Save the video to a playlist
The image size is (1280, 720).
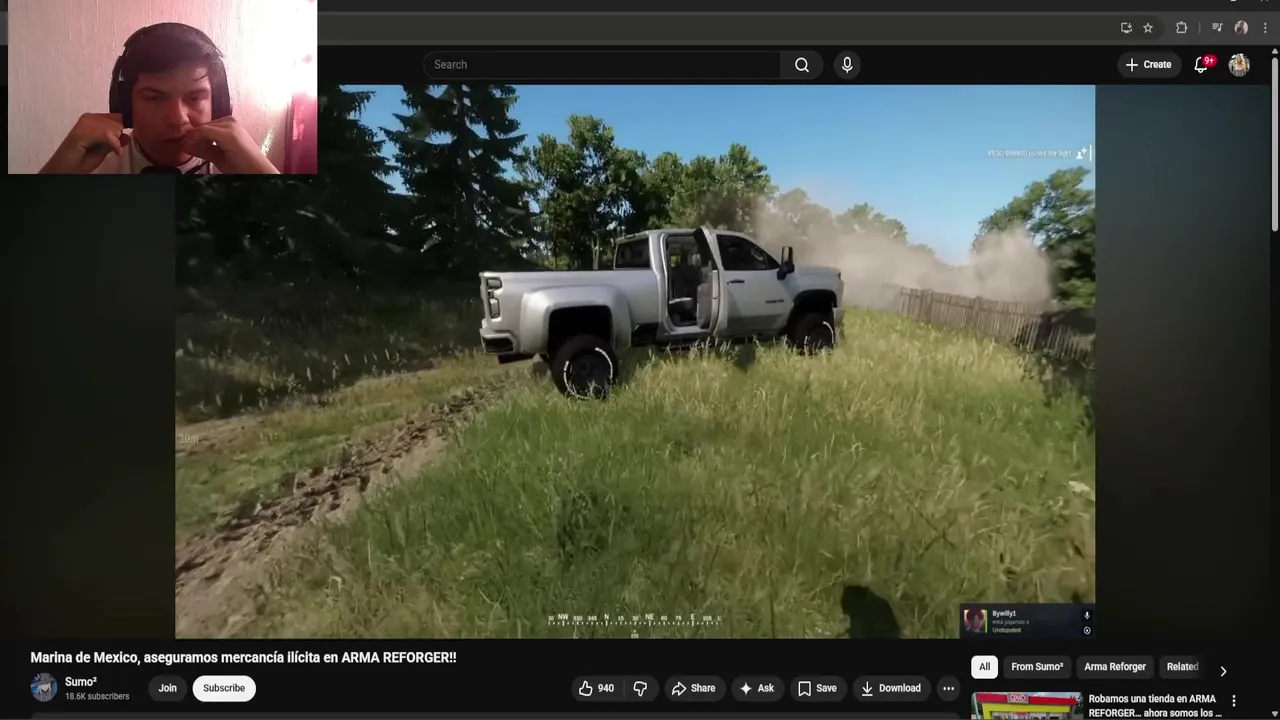click(x=816, y=688)
